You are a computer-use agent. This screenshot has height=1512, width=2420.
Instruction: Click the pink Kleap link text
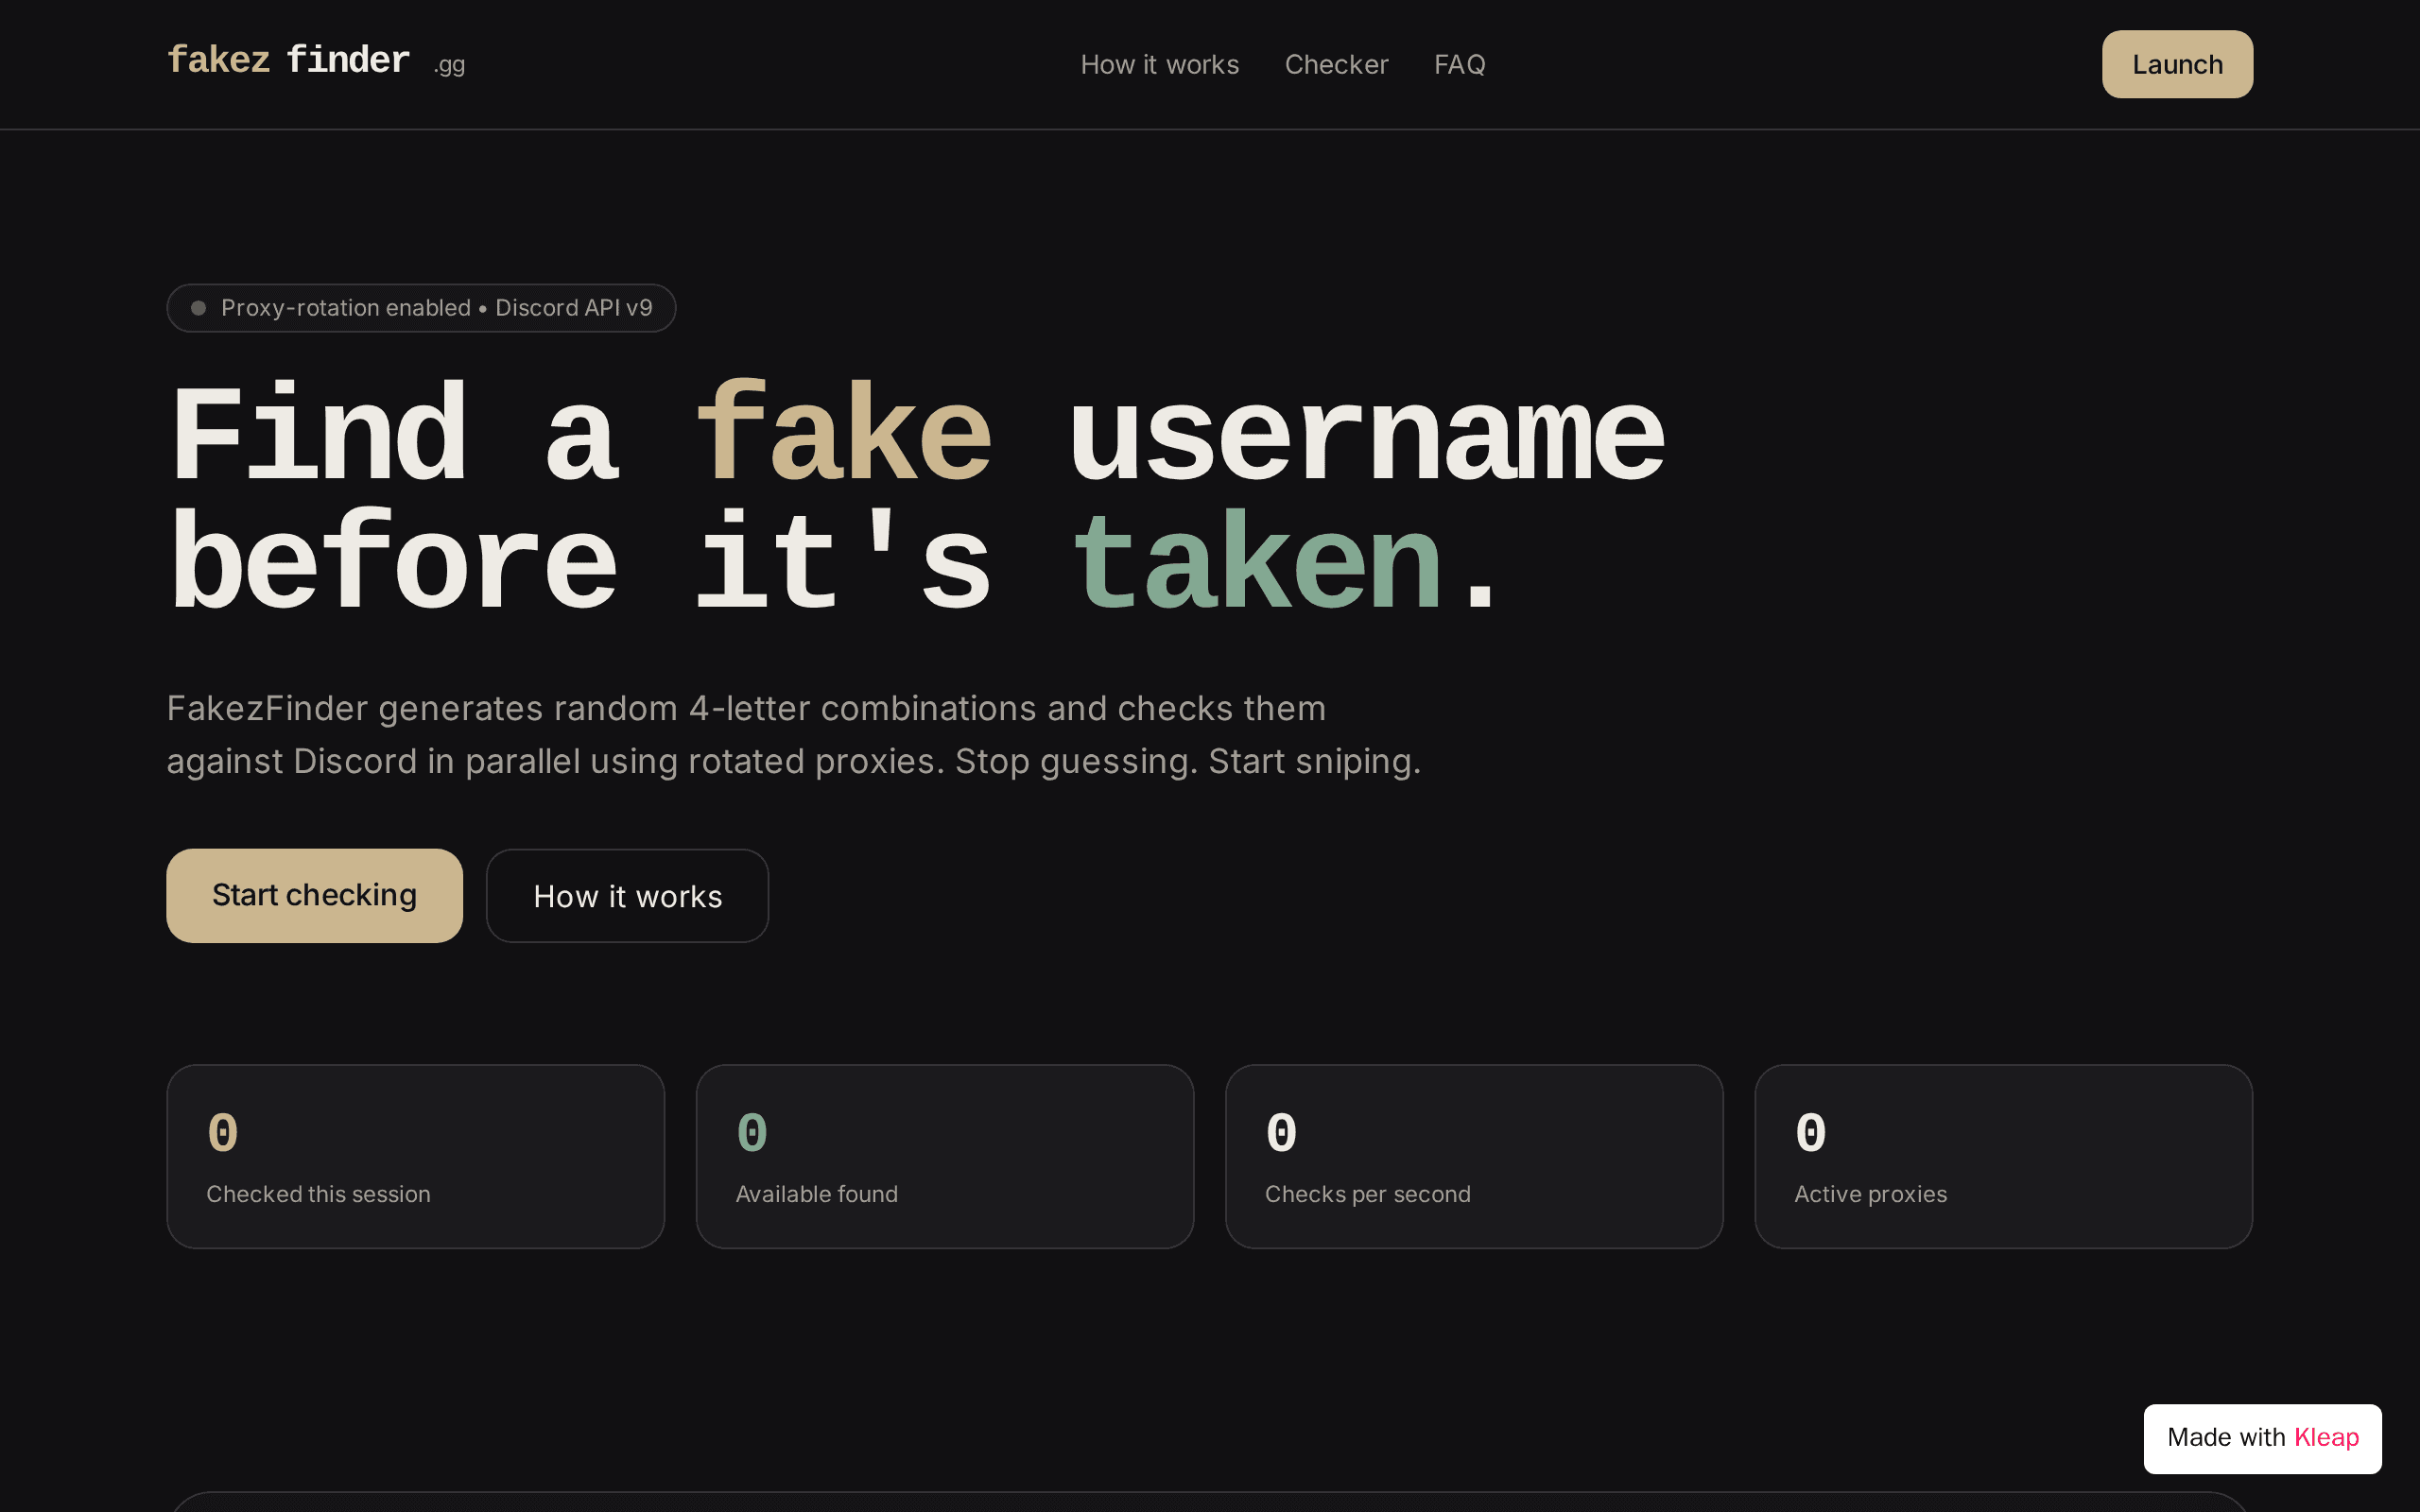pos(2326,1437)
